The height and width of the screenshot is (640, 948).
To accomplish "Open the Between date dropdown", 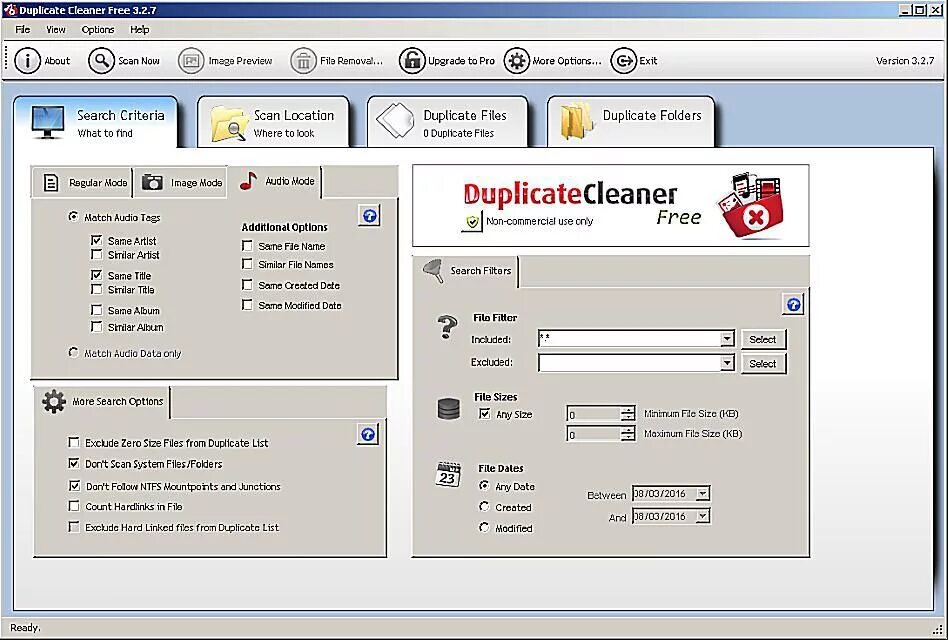I will point(703,494).
